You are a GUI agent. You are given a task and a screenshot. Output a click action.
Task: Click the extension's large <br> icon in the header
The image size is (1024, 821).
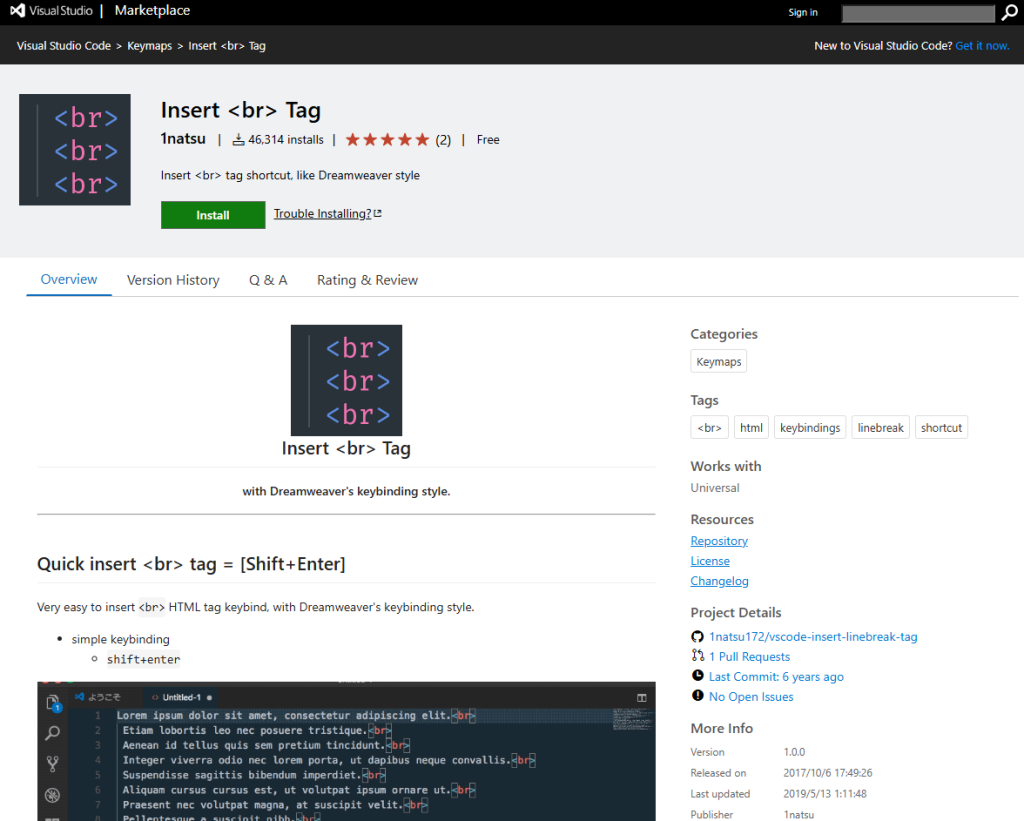tap(74, 150)
